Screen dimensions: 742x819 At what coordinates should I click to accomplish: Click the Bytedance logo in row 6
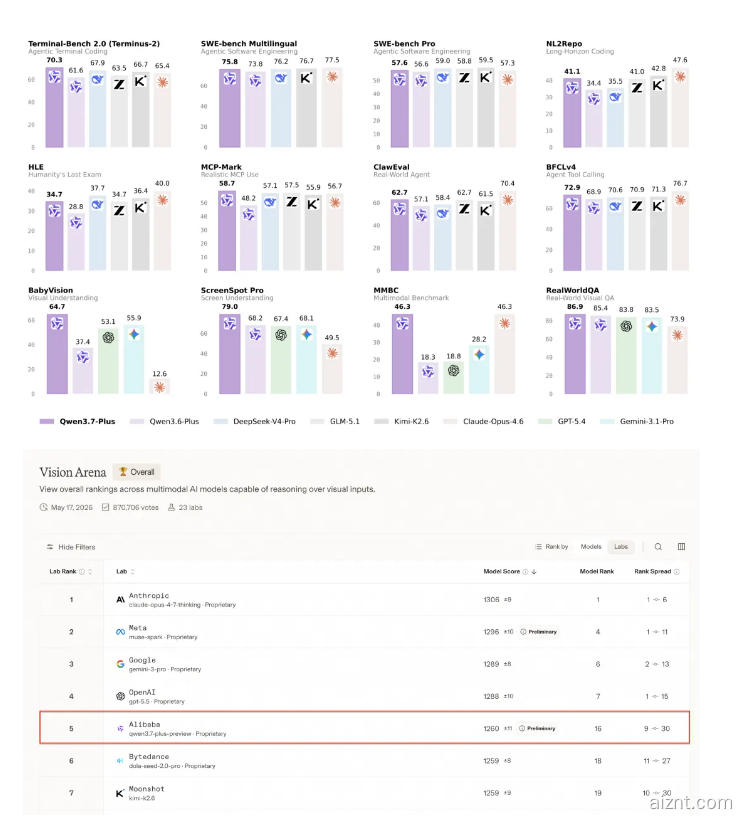120,760
